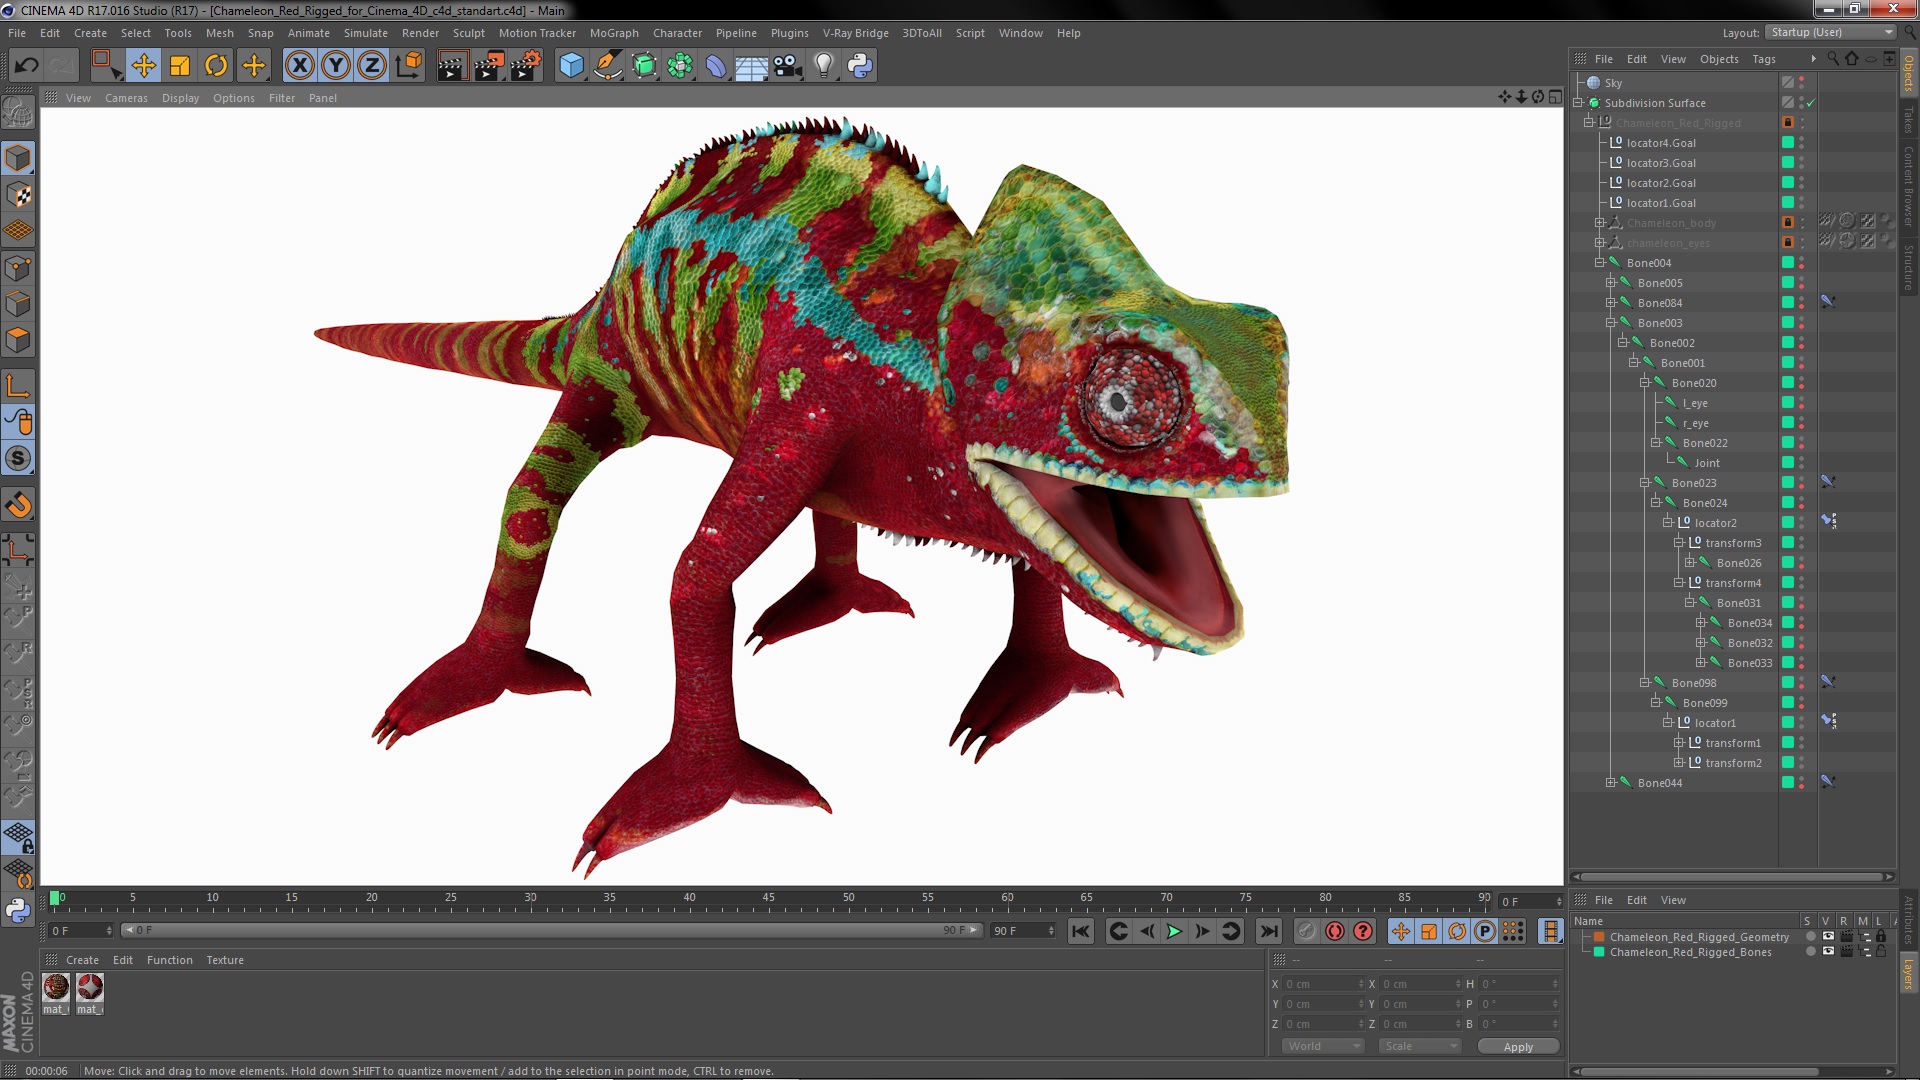
Task: Open the Character menu
Action: point(677,33)
